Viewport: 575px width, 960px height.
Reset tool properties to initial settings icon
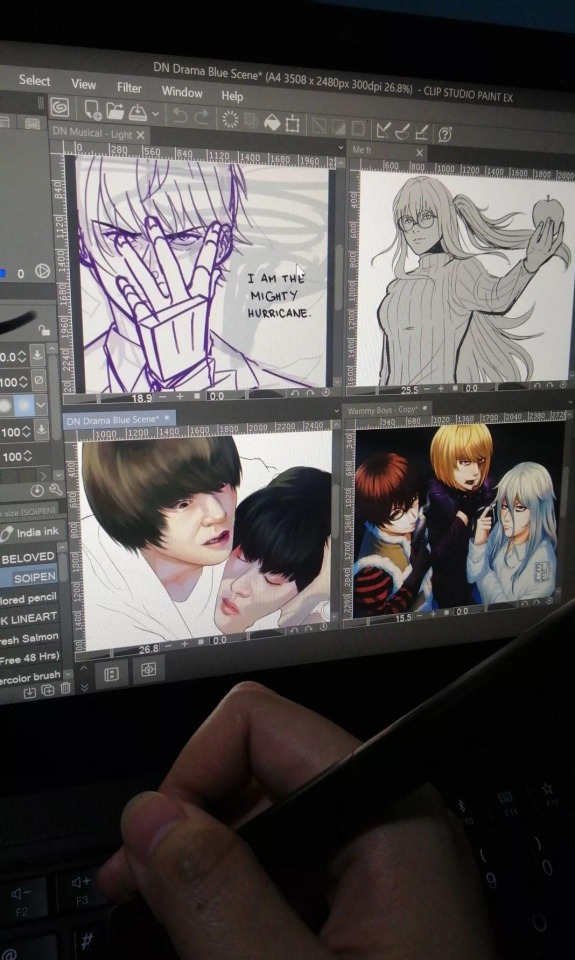click(x=37, y=490)
